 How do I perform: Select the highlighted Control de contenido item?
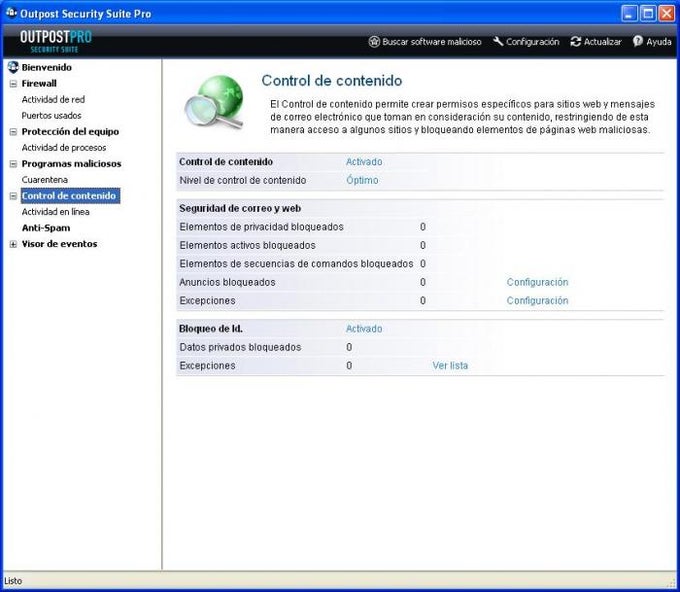(70, 196)
